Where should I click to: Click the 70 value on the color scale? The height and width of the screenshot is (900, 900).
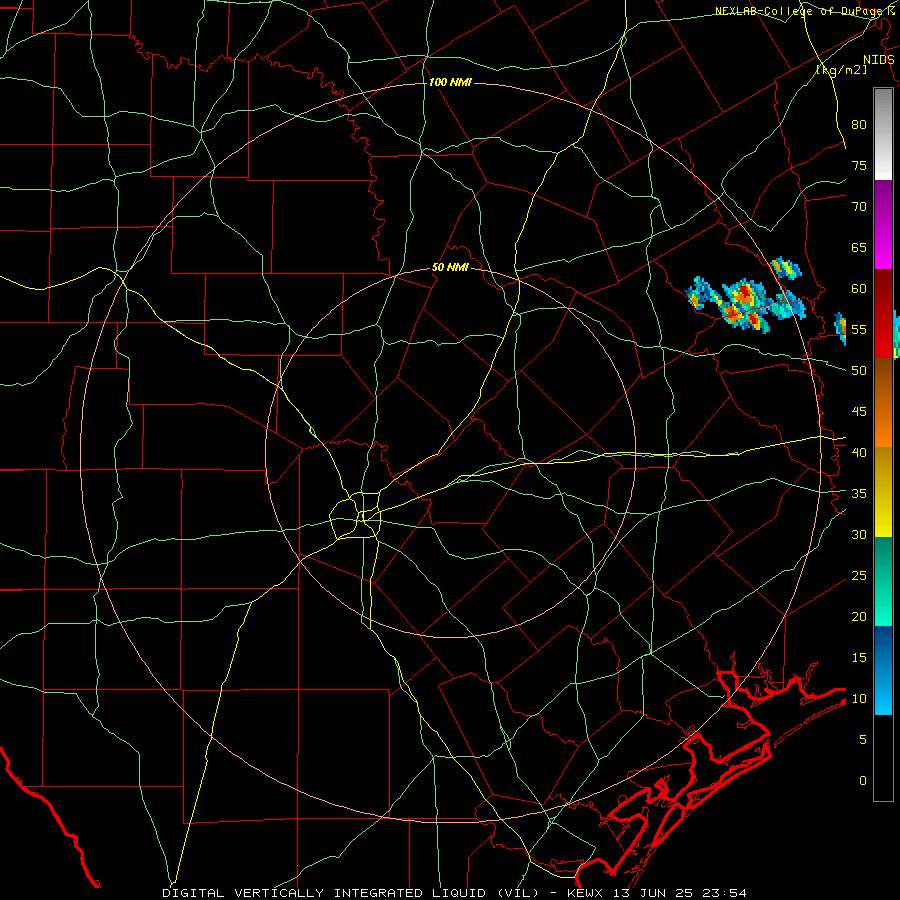click(x=859, y=207)
